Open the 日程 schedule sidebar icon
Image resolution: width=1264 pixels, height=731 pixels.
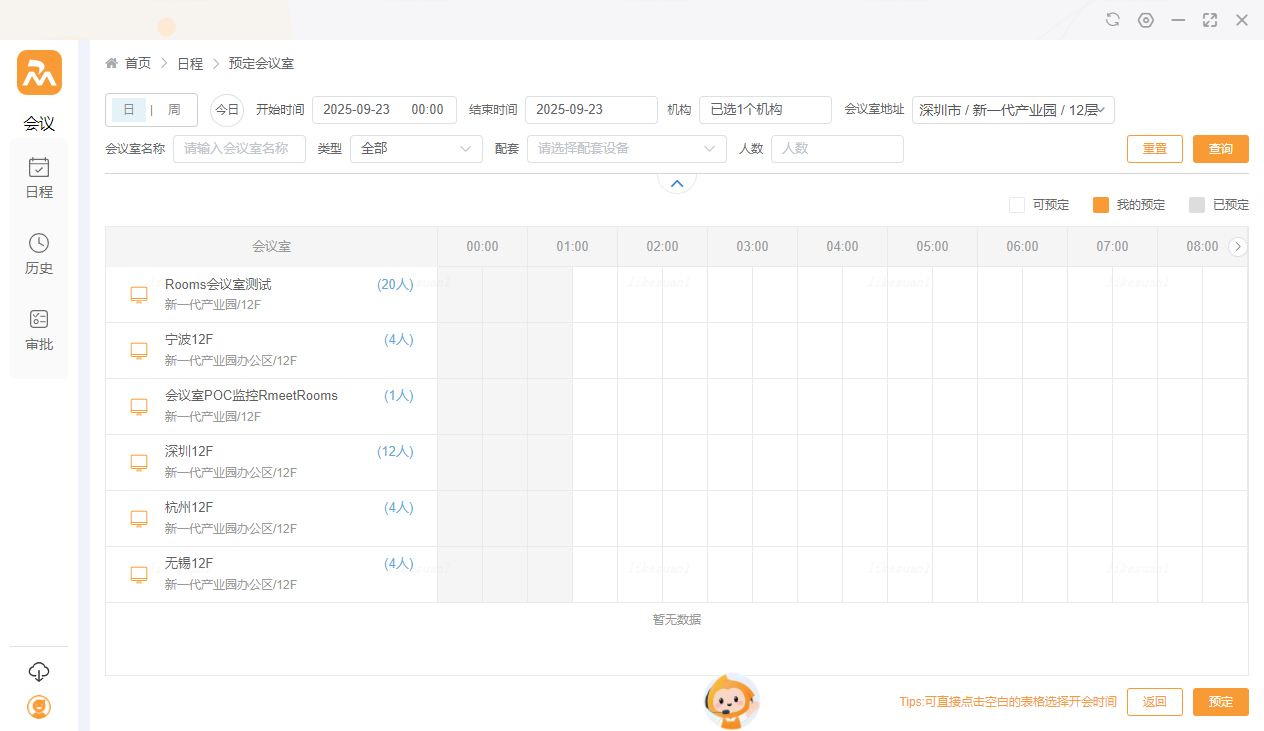pyautogui.click(x=39, y=177)
